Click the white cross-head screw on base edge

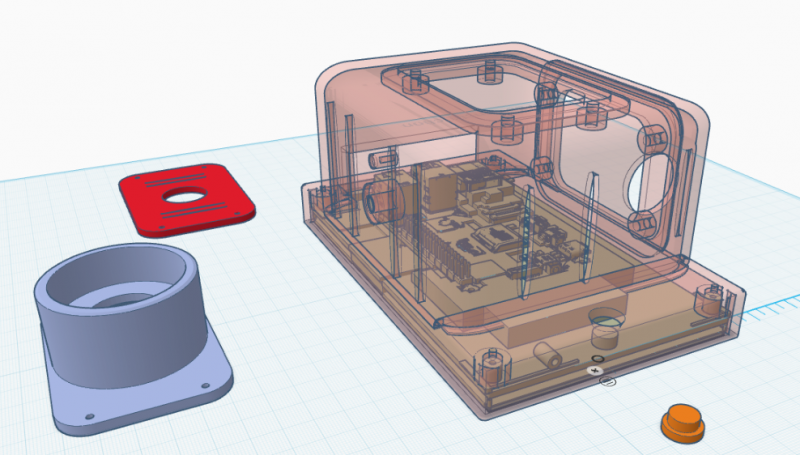[594, 370]
